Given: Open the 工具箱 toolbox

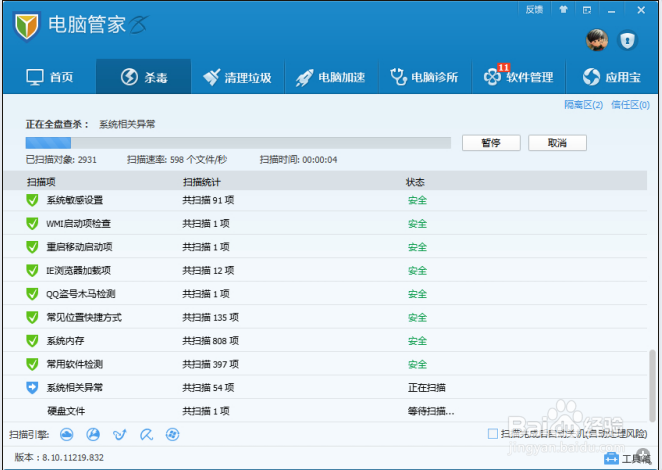Looking at the screenshot, I should click(627, 459).
